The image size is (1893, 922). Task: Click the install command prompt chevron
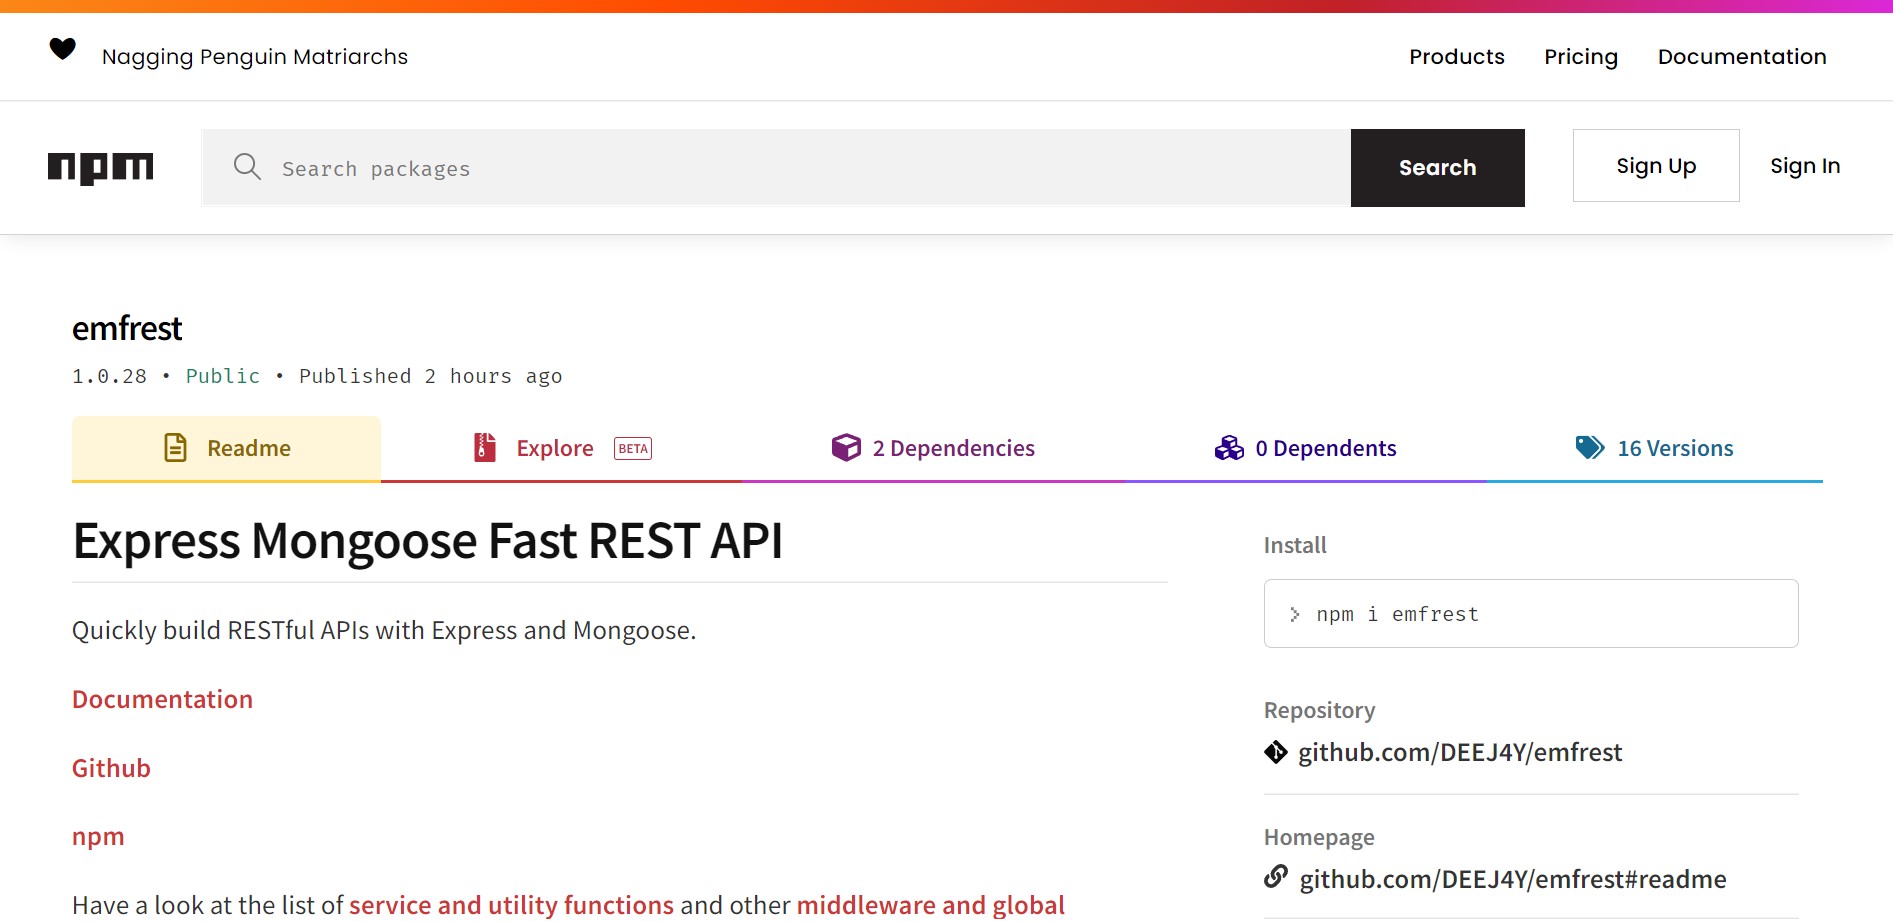click(1295, 614)
